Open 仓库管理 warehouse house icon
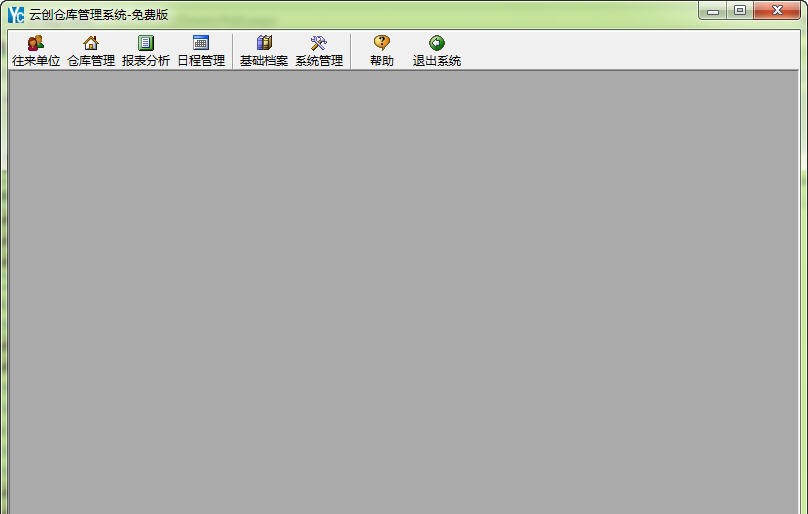This screenshot has width=808, height=514. click(91, 43)
